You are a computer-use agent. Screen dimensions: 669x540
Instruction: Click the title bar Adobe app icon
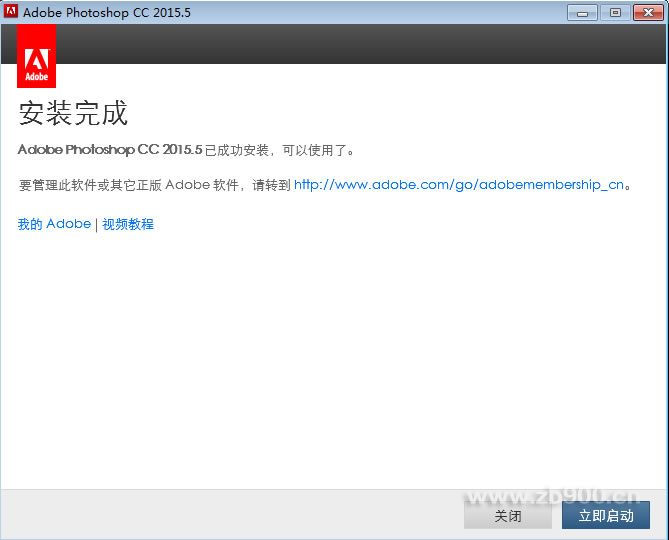[x=11, y=12]
